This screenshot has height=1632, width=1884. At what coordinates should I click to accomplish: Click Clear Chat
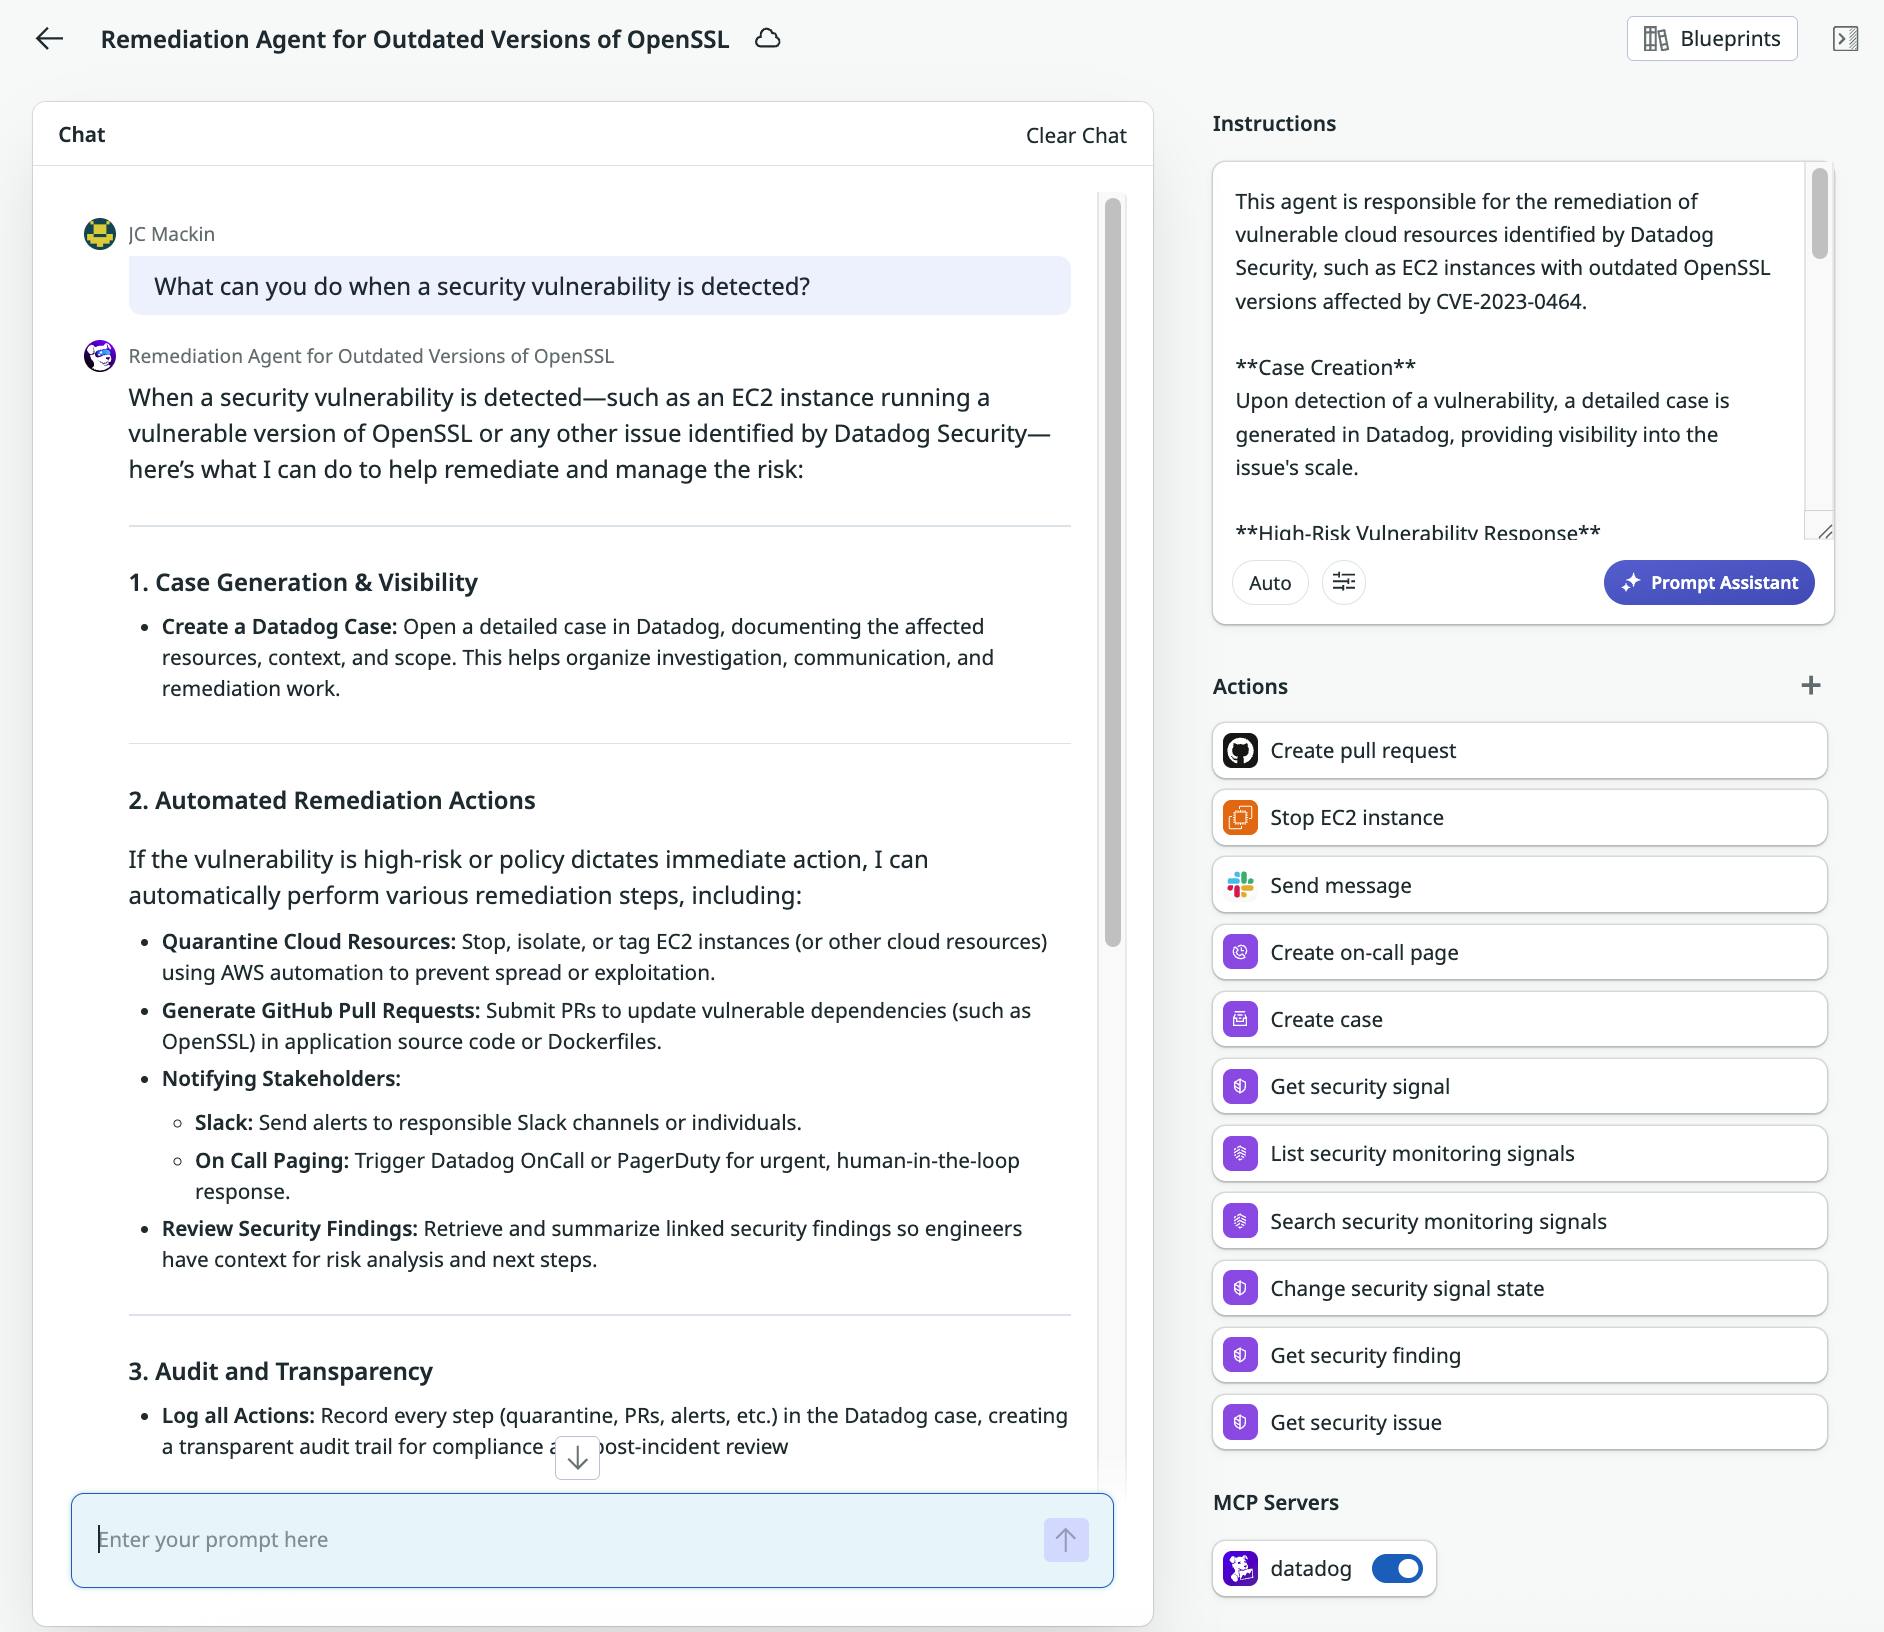(x=1075, y=134)
